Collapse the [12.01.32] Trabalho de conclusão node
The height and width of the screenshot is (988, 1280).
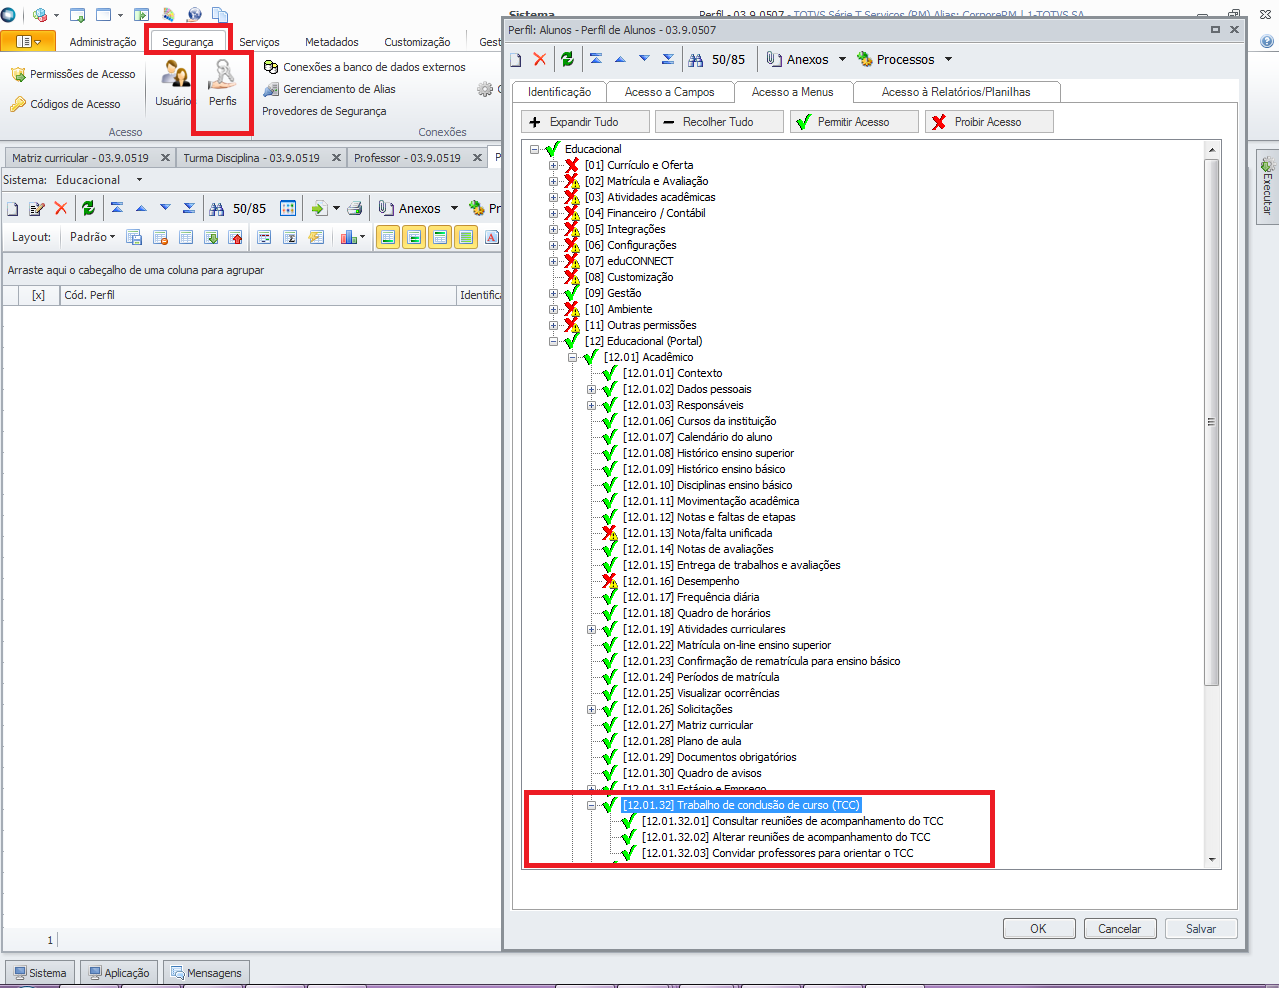pos(591,805)
